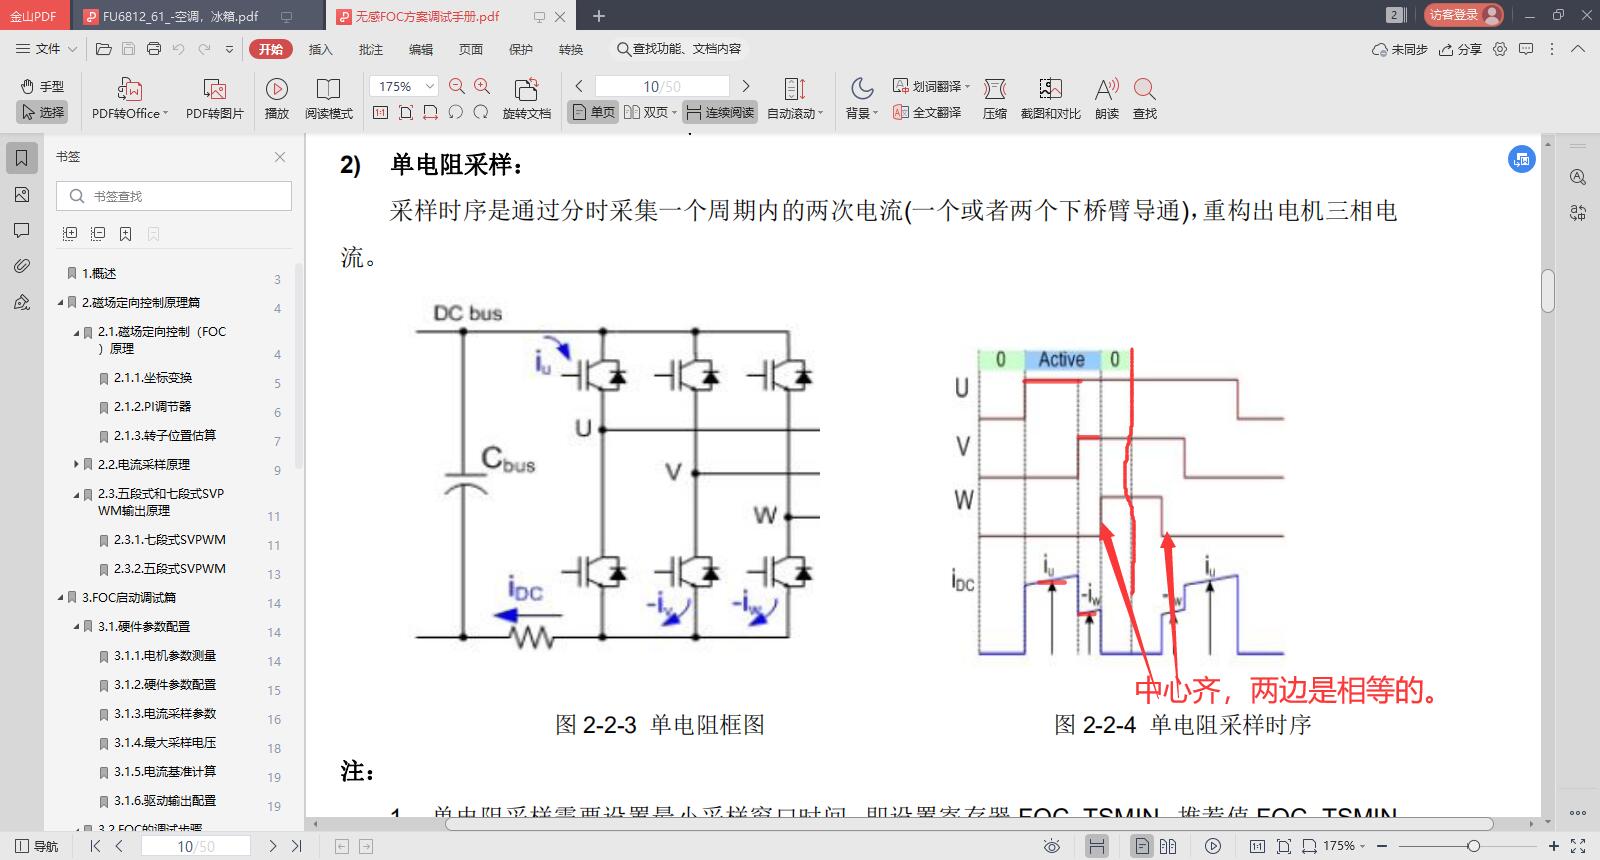Click the PDF转图片 tool
1600x860 pixels.
215,99
